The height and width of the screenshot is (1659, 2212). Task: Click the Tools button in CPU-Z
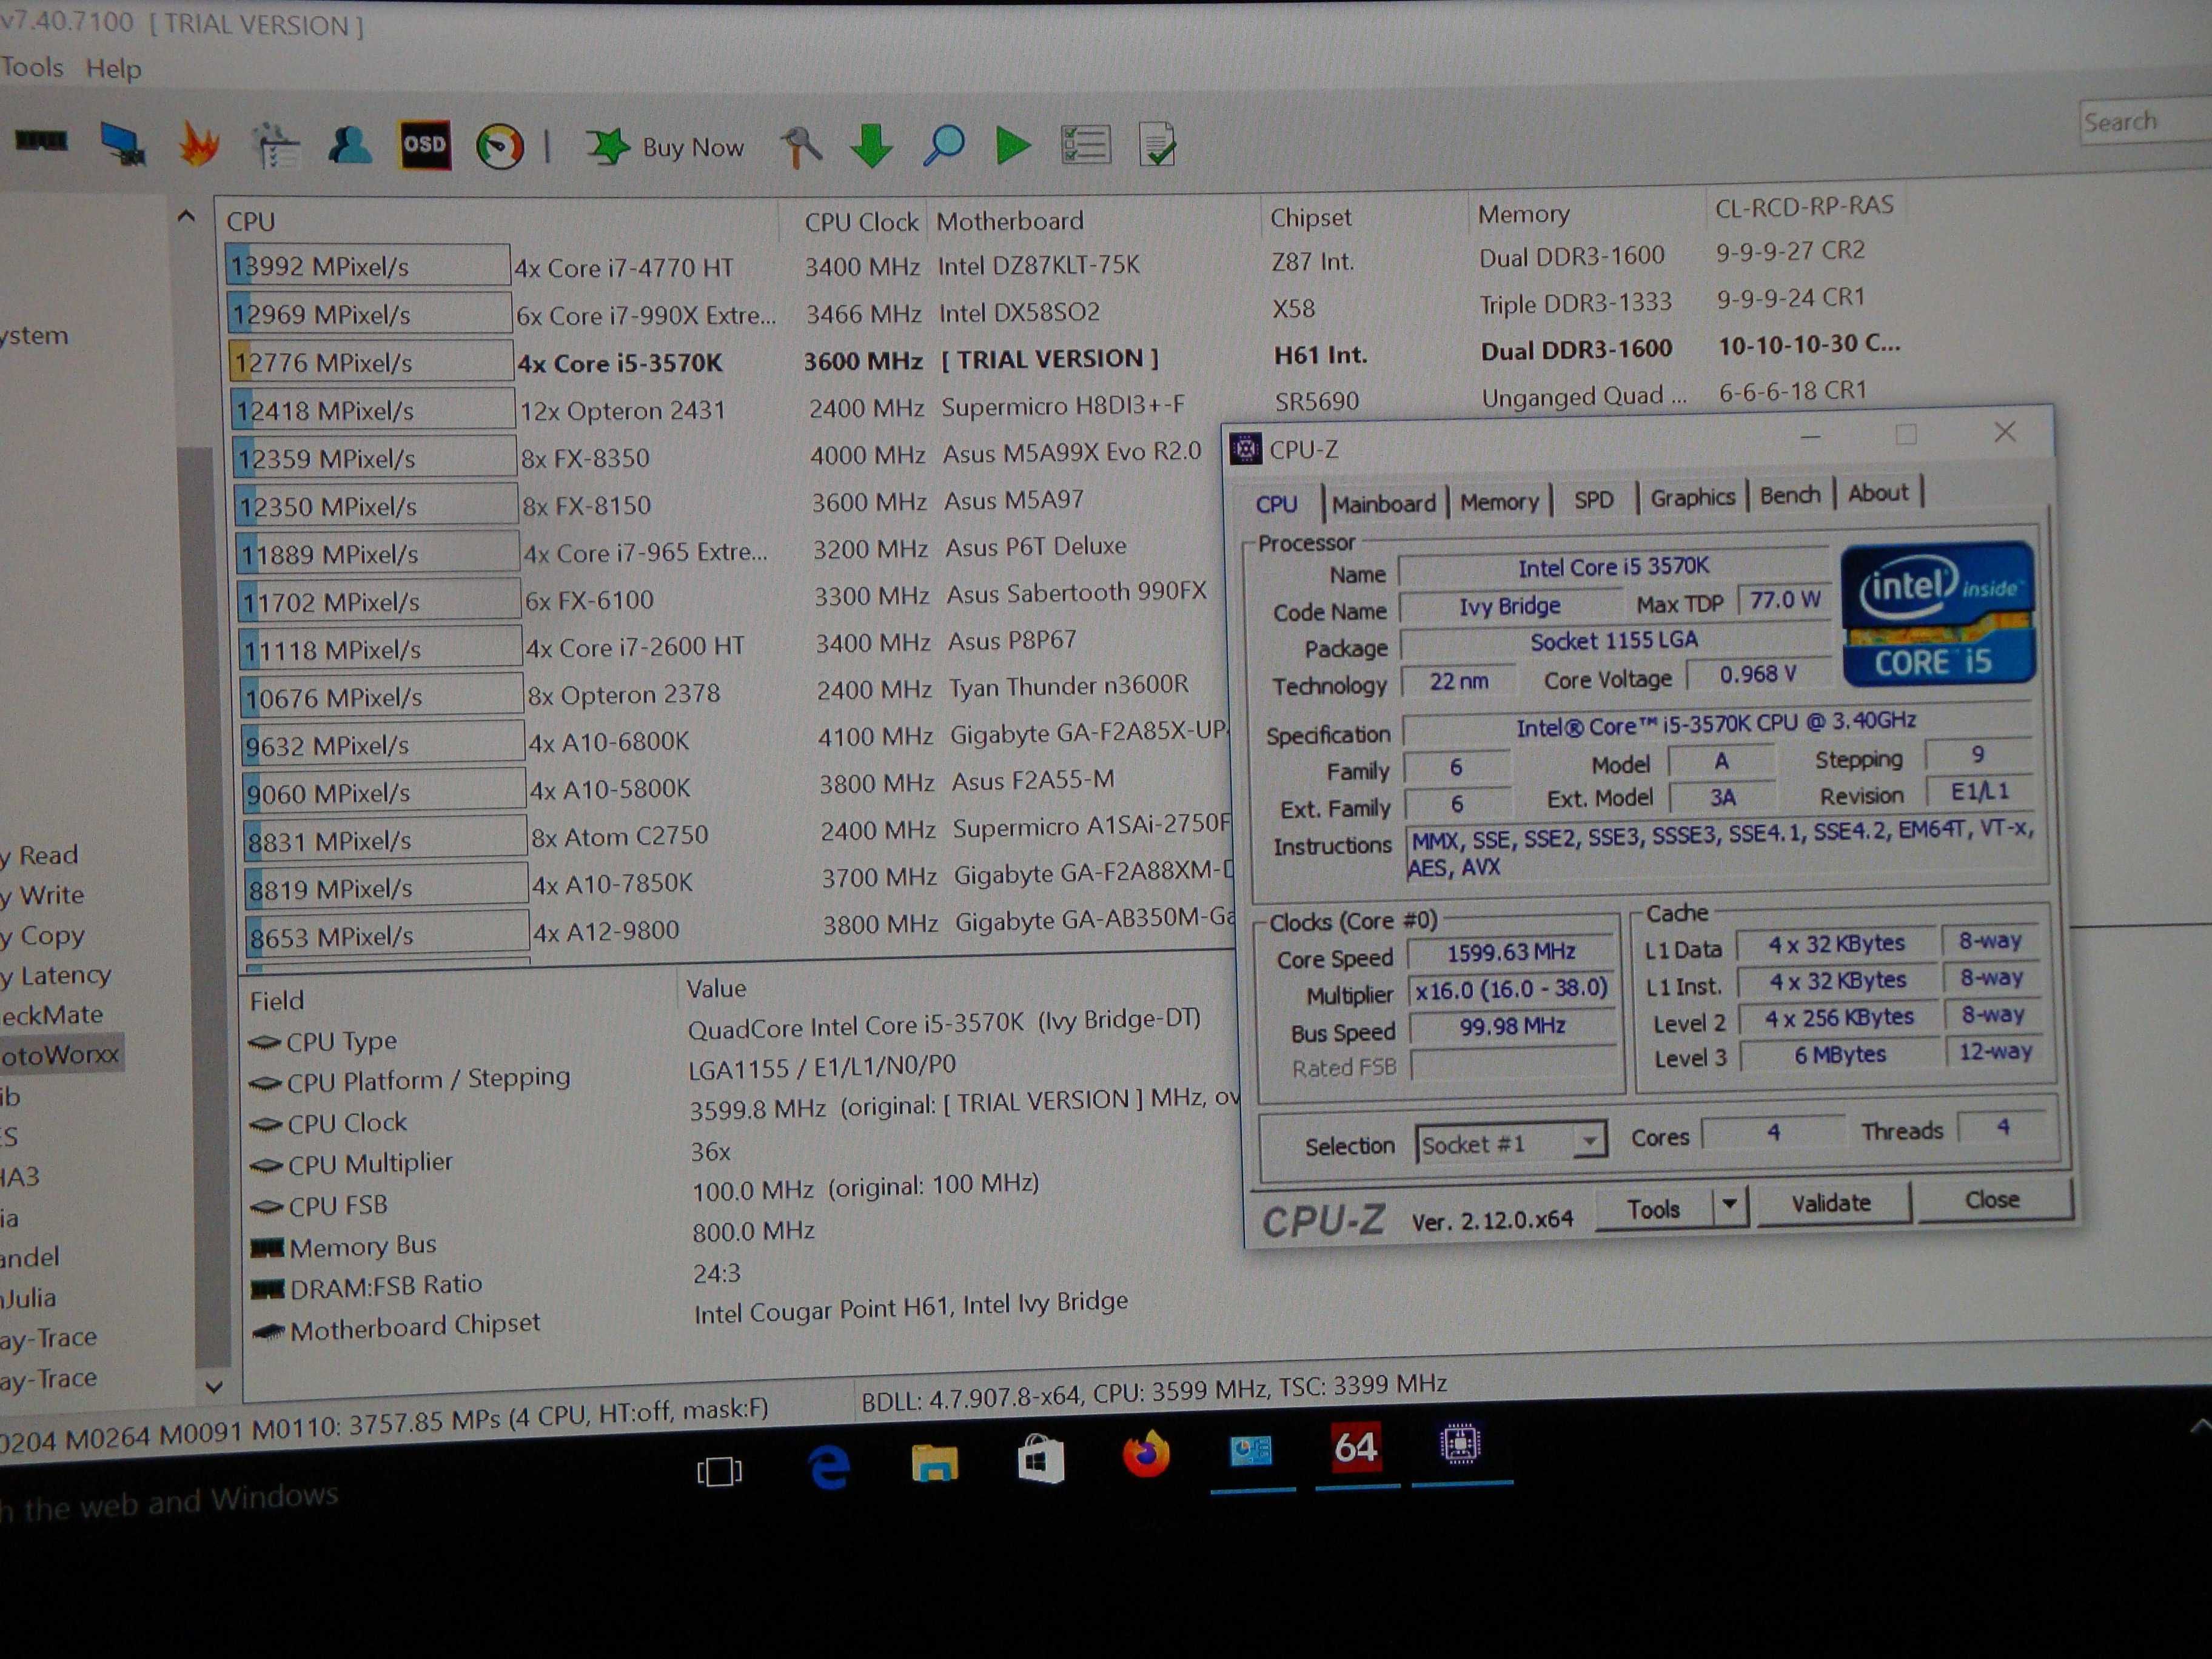pos(1653,1209)
